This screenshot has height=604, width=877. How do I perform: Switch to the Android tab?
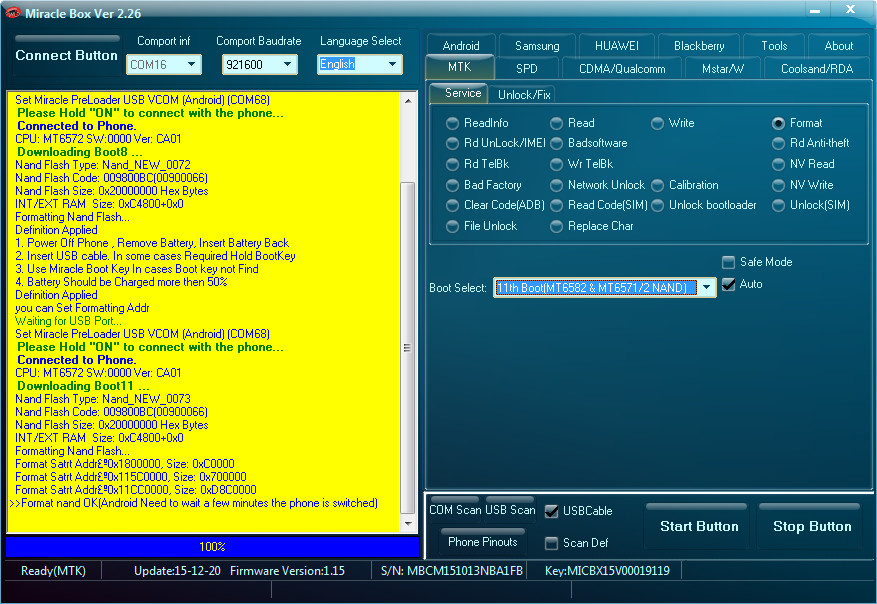(461, 46)
